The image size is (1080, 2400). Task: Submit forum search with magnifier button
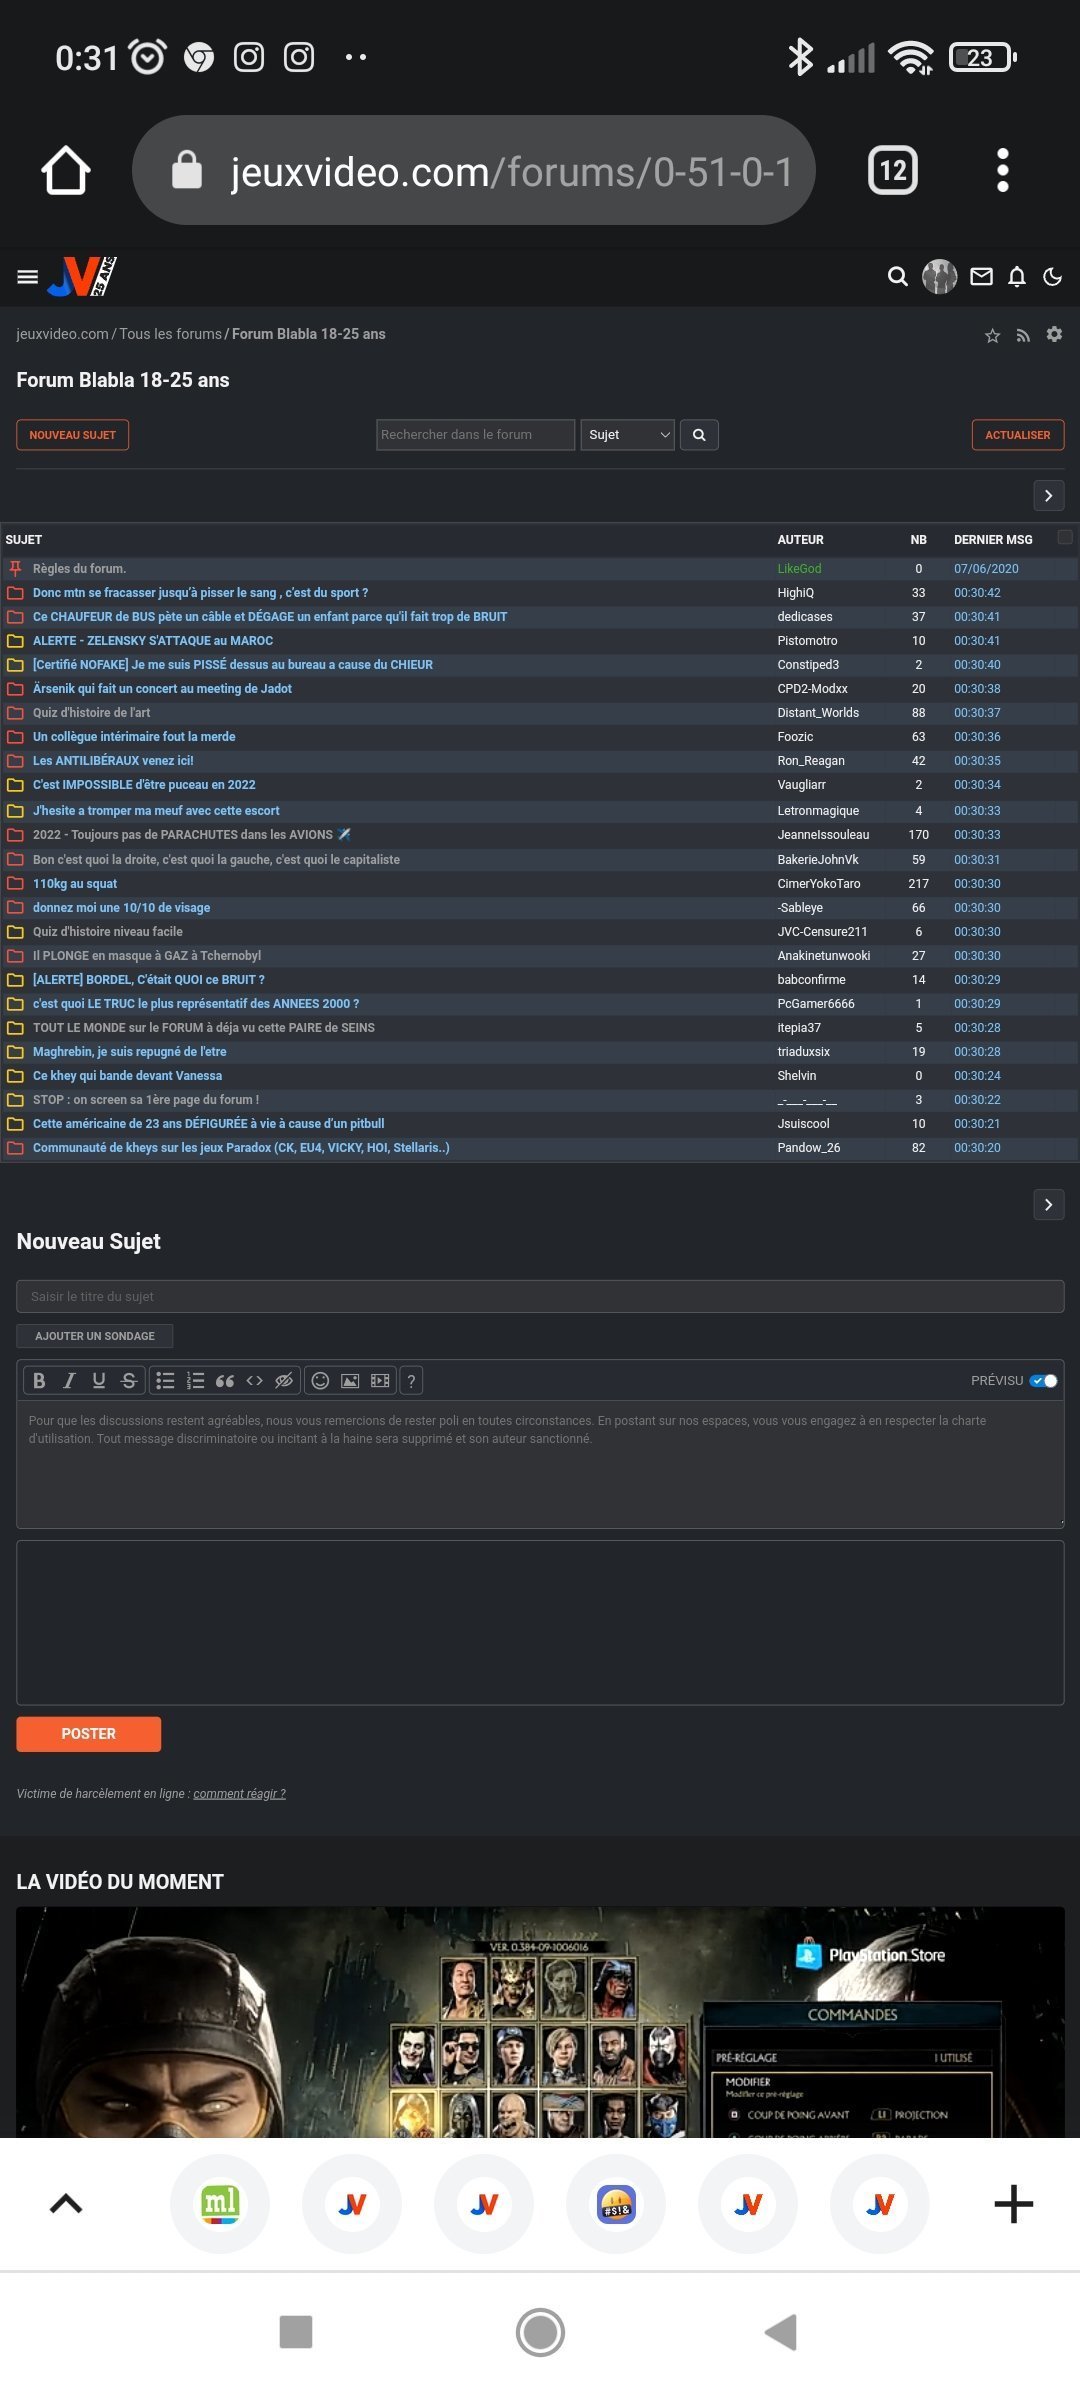[x=699, y=435]
